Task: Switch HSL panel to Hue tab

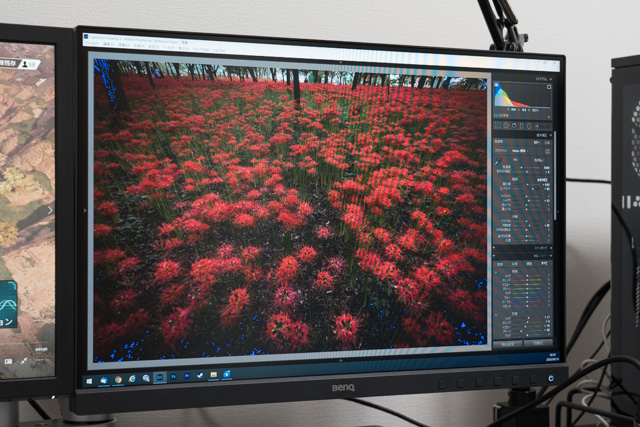Action: [x=500, y=264]
